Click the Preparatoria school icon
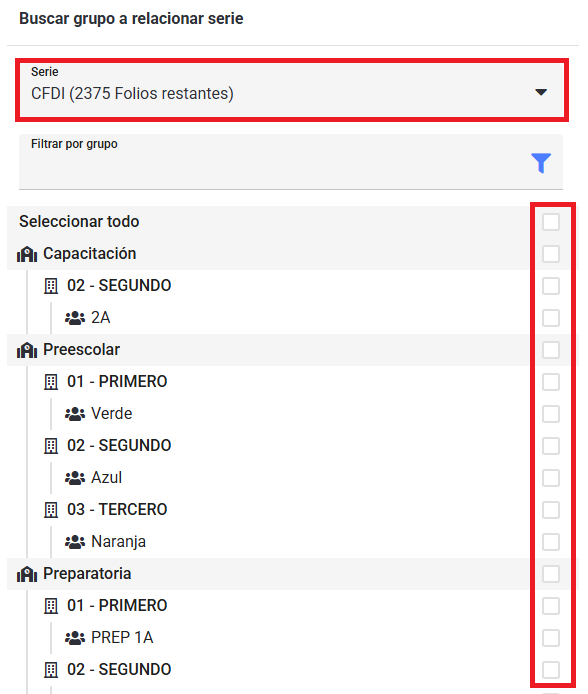 pos(27,574)
